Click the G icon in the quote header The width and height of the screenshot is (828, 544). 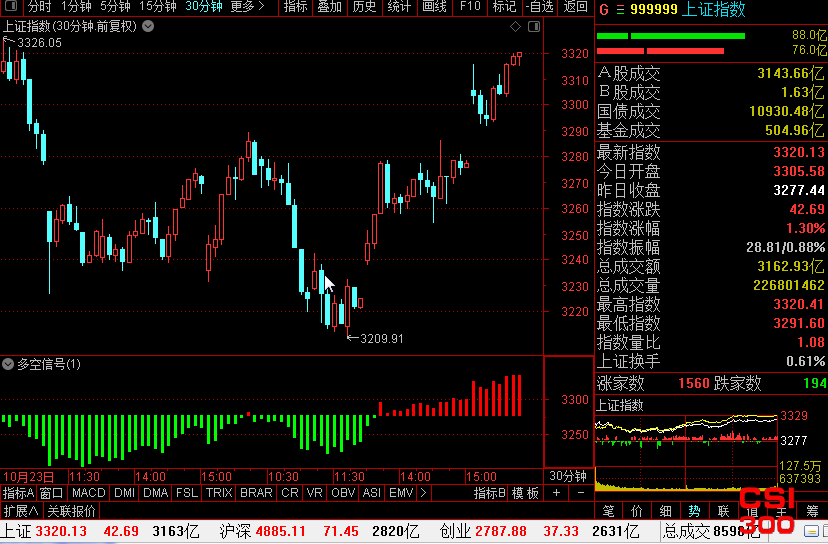(604, 10)
